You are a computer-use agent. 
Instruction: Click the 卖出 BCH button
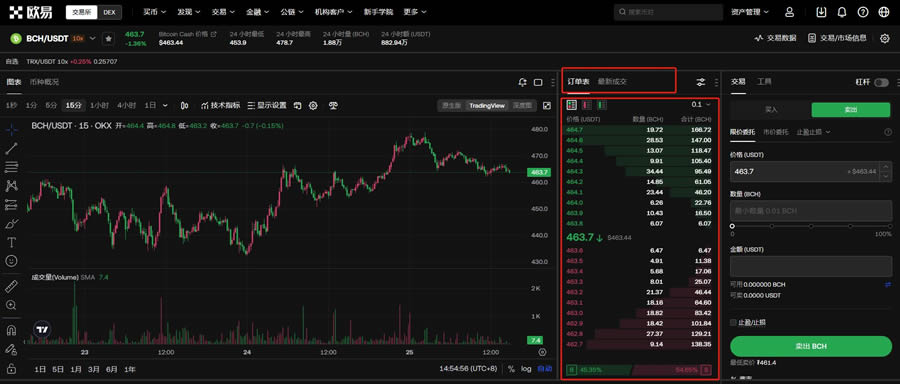[x=810, y=347]
